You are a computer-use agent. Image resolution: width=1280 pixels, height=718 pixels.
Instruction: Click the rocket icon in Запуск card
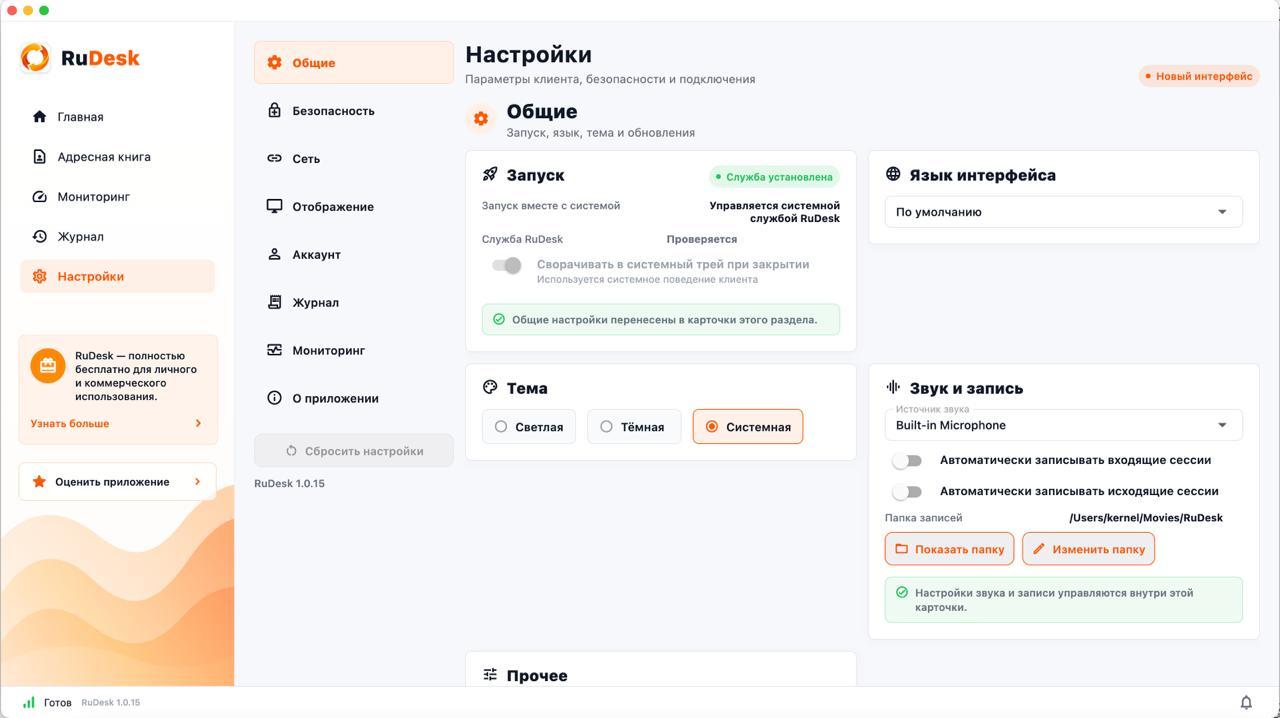490,174
